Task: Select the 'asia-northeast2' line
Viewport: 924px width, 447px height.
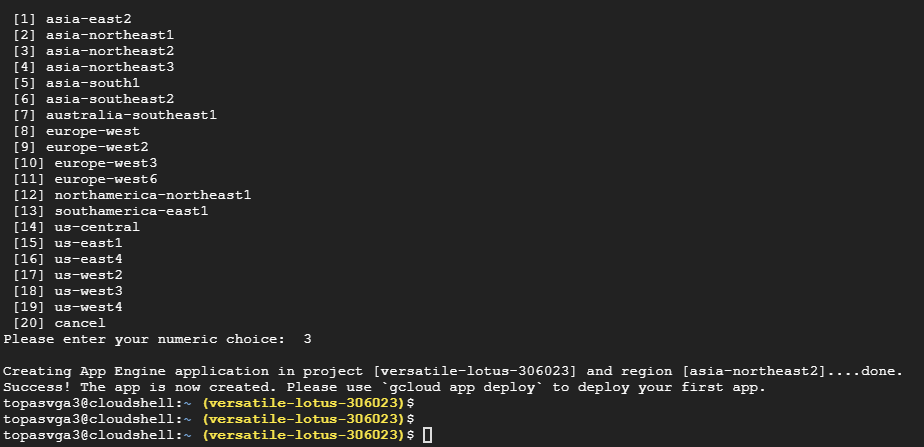Action: (93, 51)
